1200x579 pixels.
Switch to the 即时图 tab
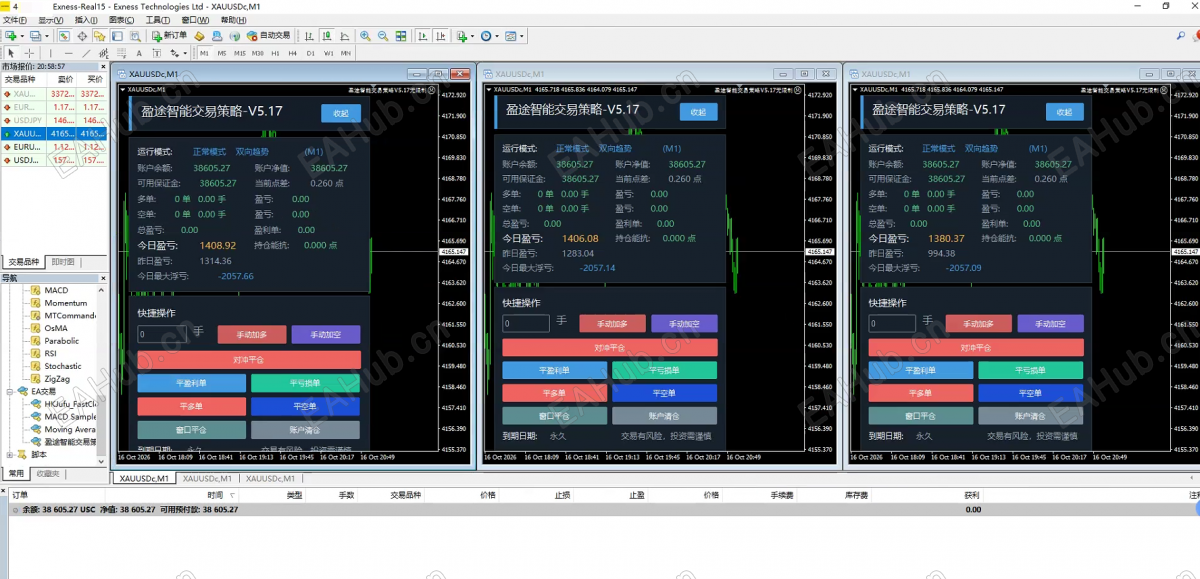[63, 262]
